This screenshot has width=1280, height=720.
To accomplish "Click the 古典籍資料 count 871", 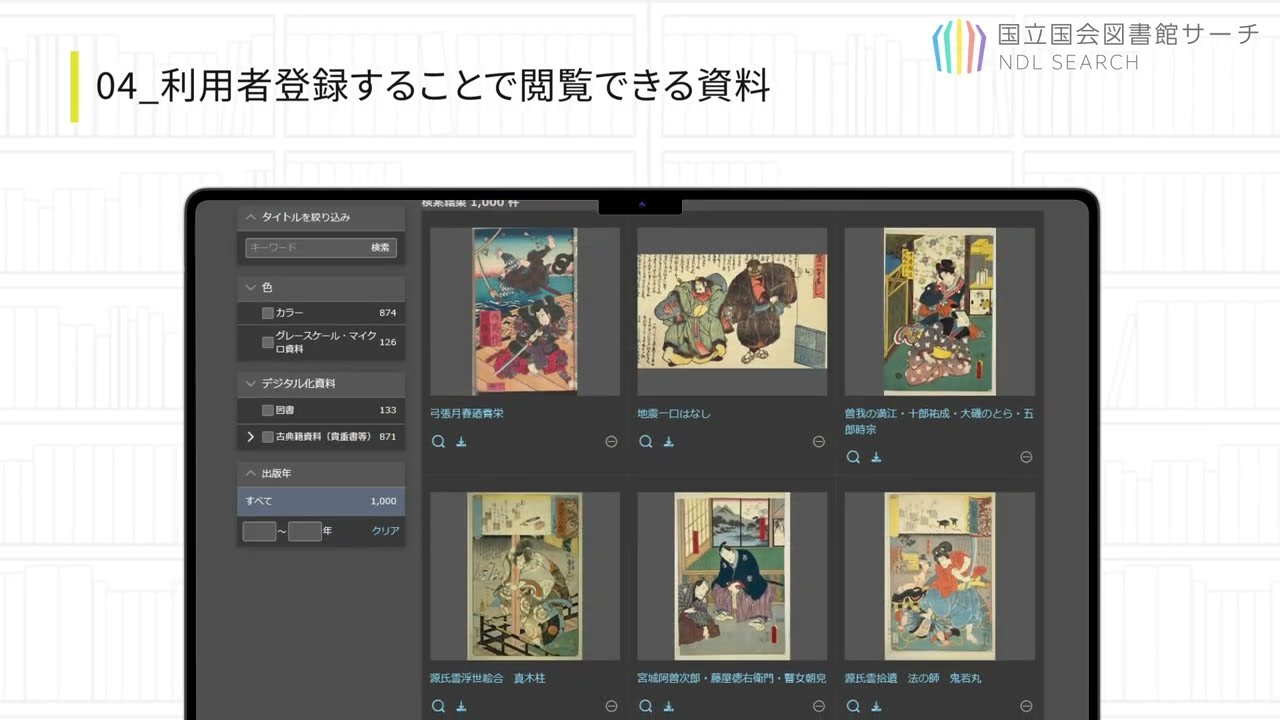I will [x=388, y=437].
